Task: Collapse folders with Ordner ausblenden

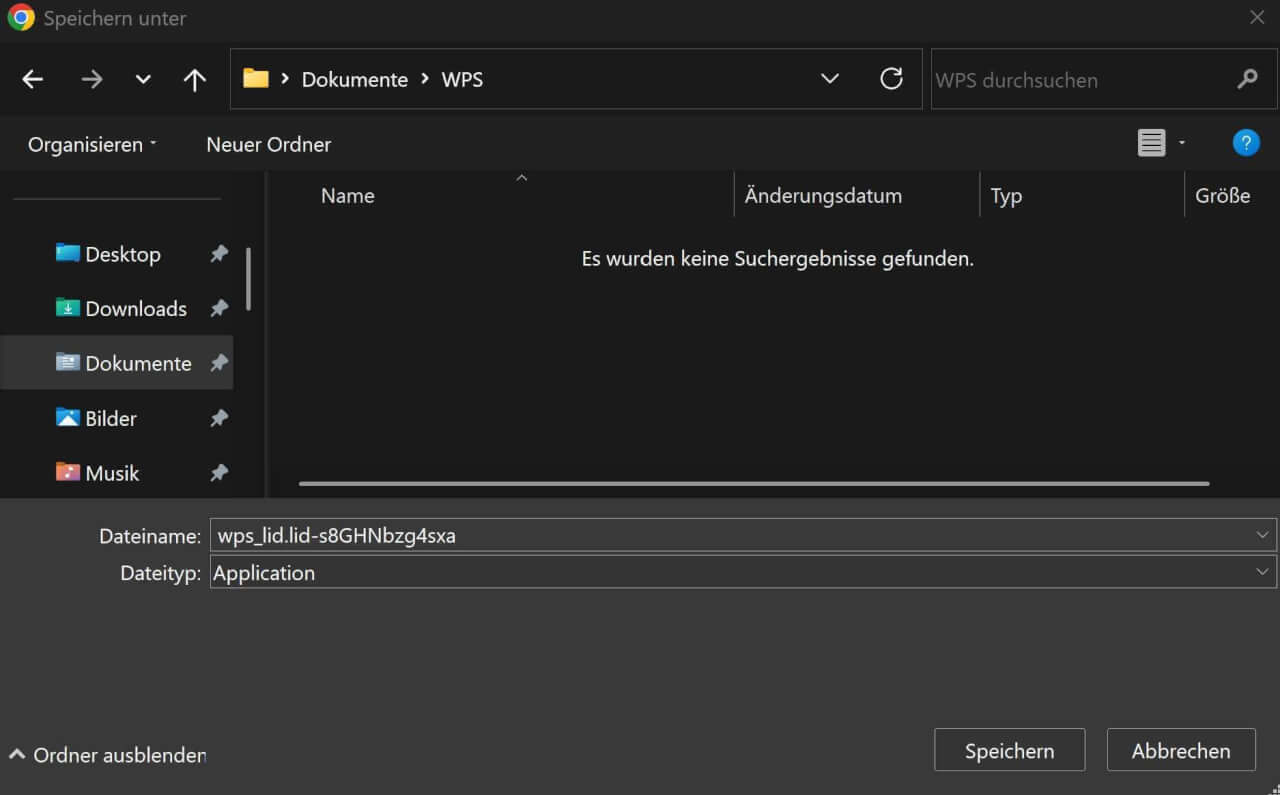Action: [x=108, y=755]
